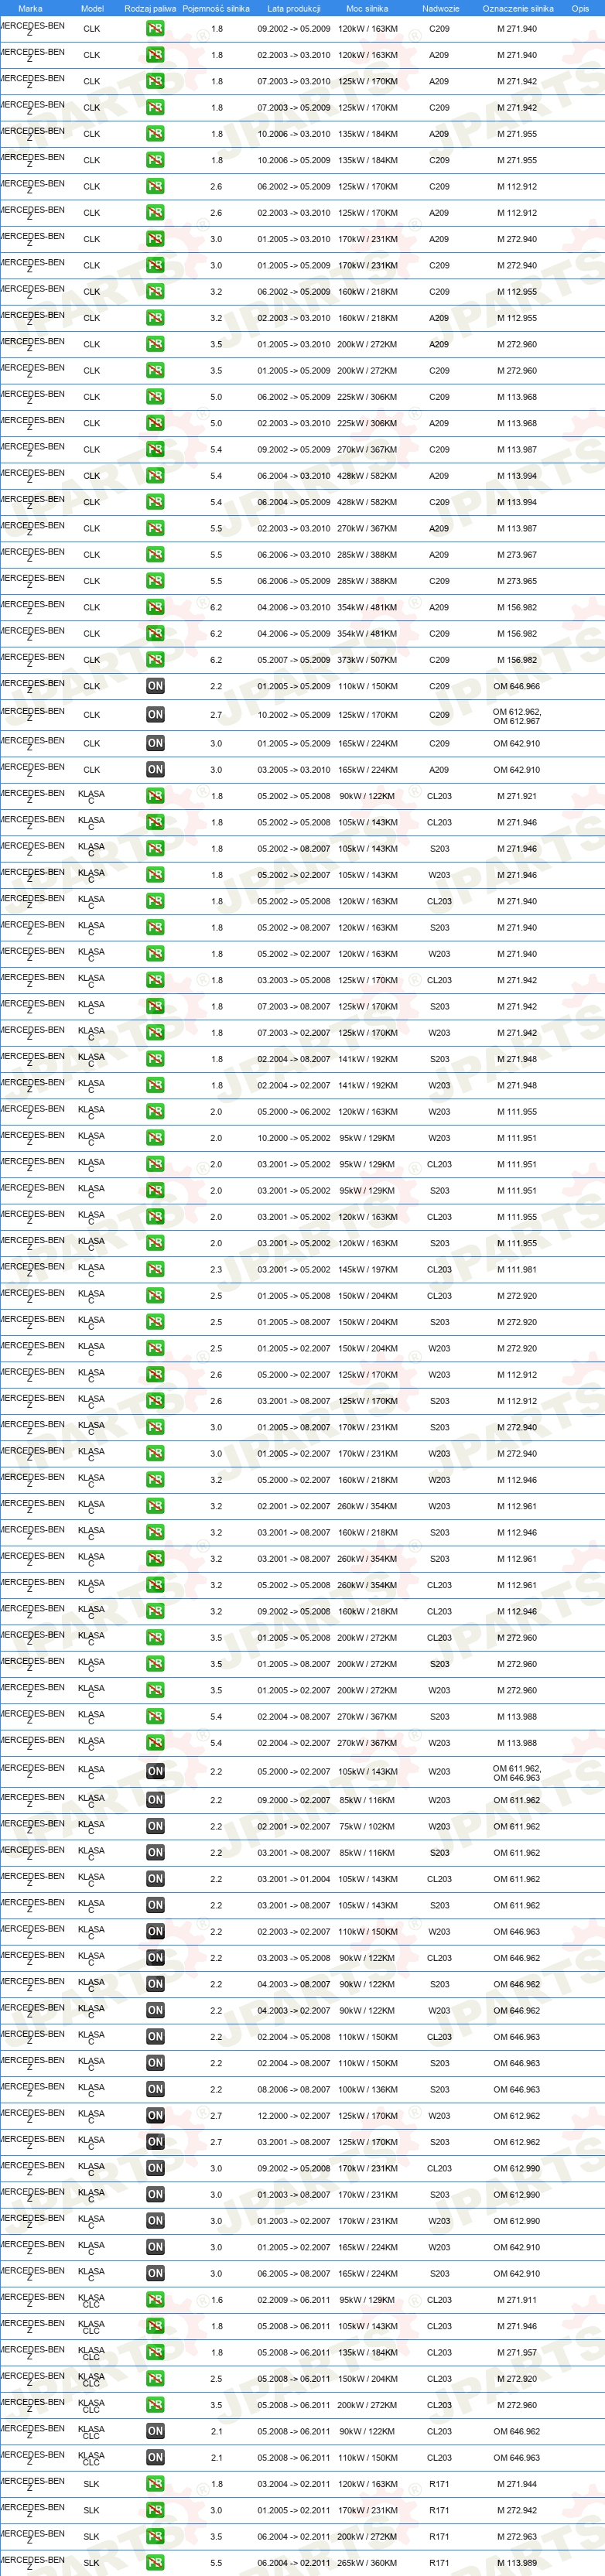
Task: Select engine code cell M 271.944
Action: [x=517, y=2484]
